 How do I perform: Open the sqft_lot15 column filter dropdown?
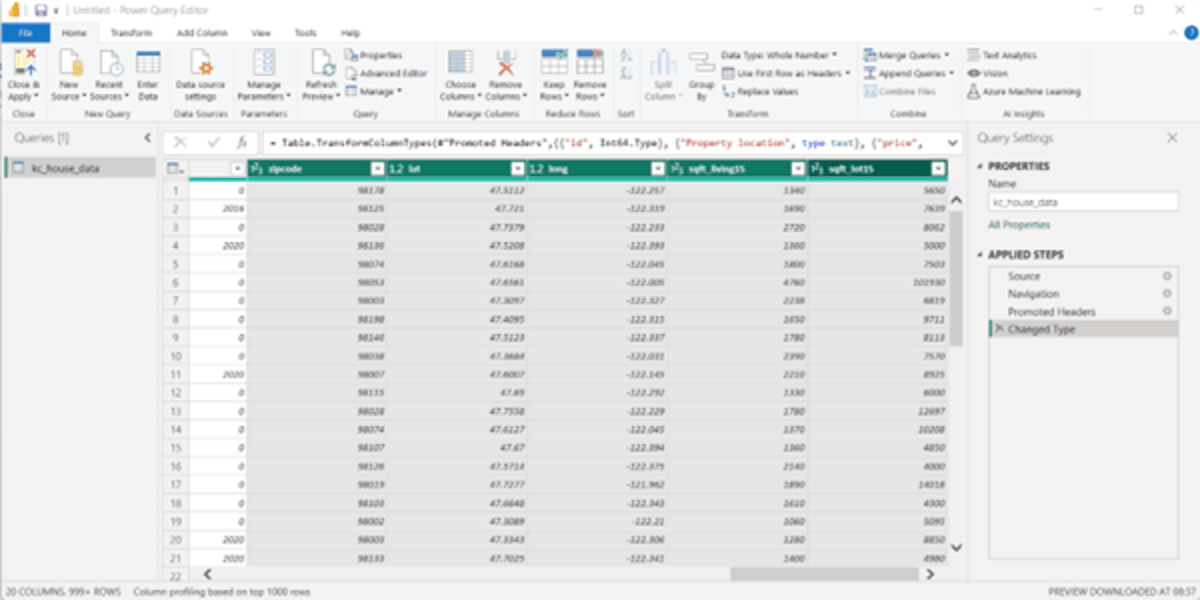click(x=937, y=169)
